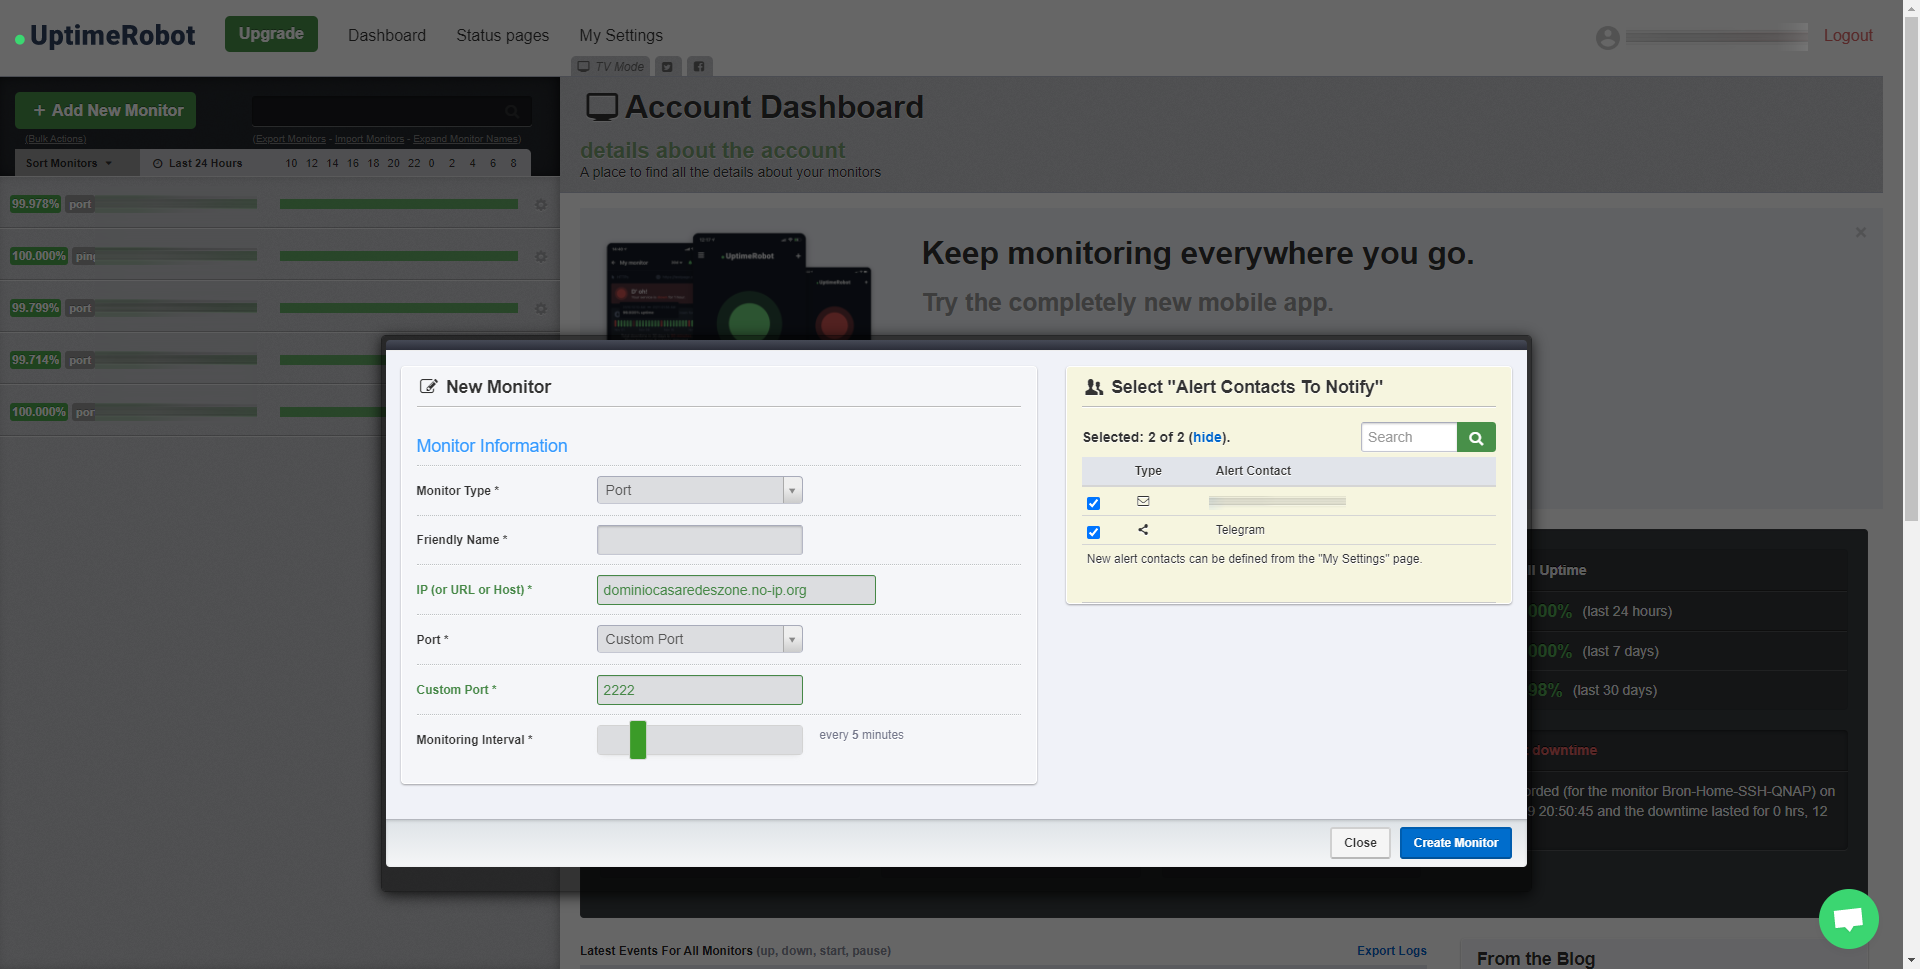The width and height of the screenshot is (1920, 969).
Task: Open My Settings in the top navigation
Action: click(x=621, y=36)
